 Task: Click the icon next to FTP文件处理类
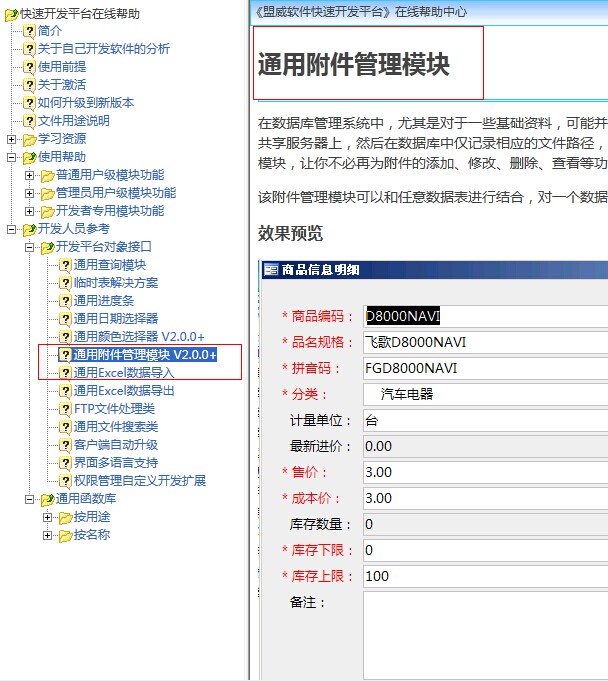65,409
